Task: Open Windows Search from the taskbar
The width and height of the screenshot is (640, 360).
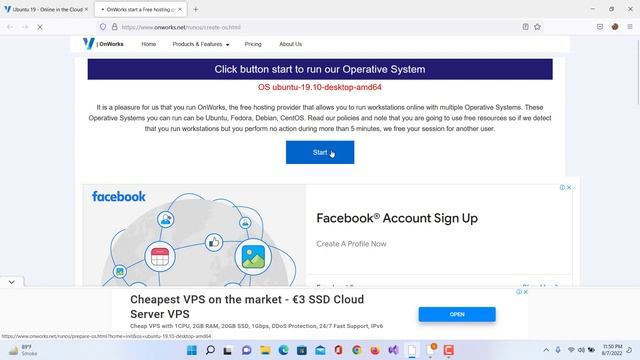Action: coord(210,350)
